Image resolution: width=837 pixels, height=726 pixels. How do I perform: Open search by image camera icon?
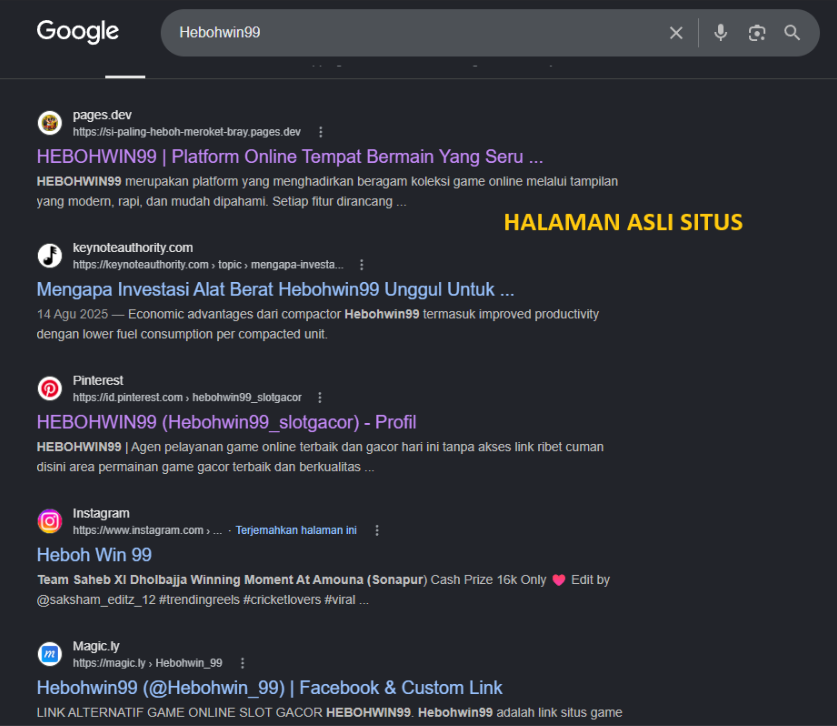756,33
